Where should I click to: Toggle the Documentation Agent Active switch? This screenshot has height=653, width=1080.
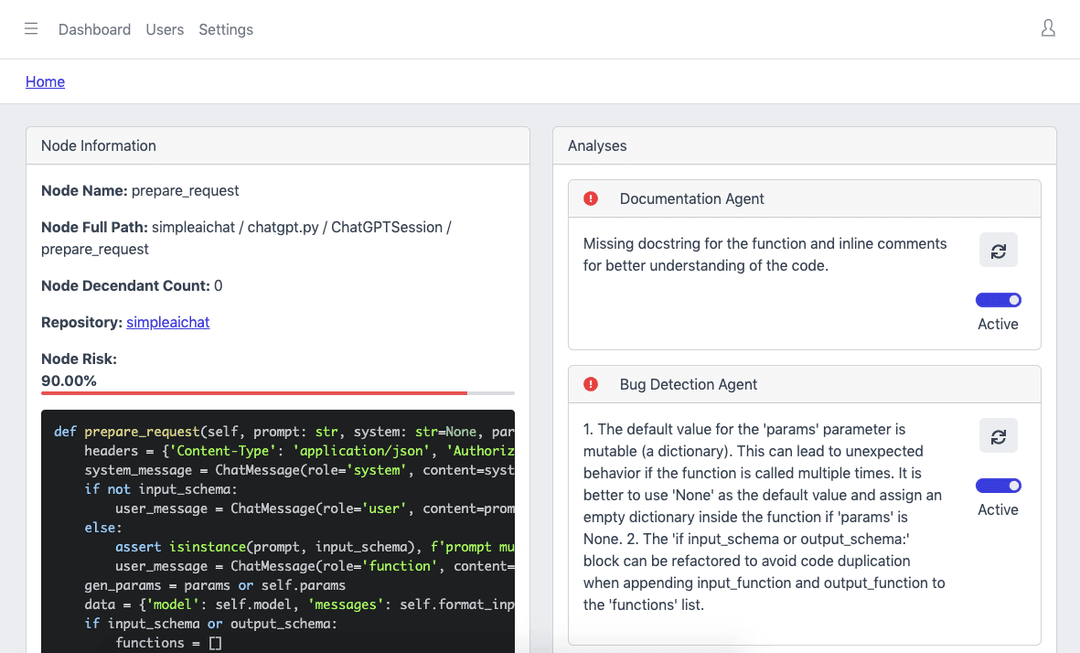(x=998, y=300)
